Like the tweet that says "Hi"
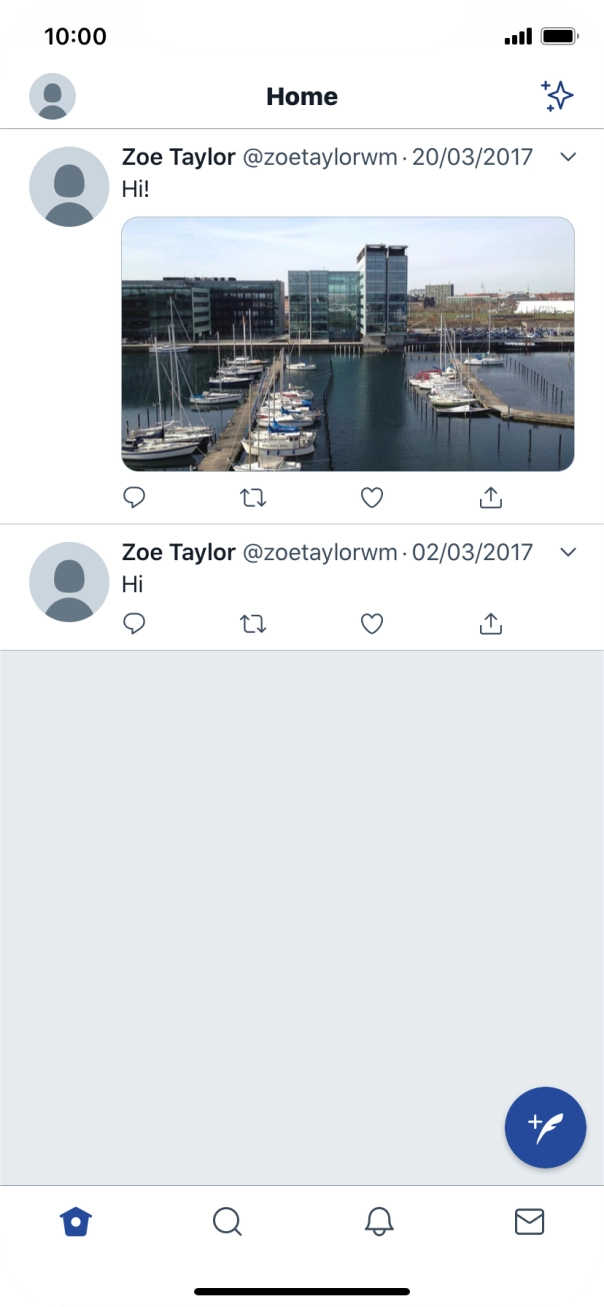 coord(371,623)
